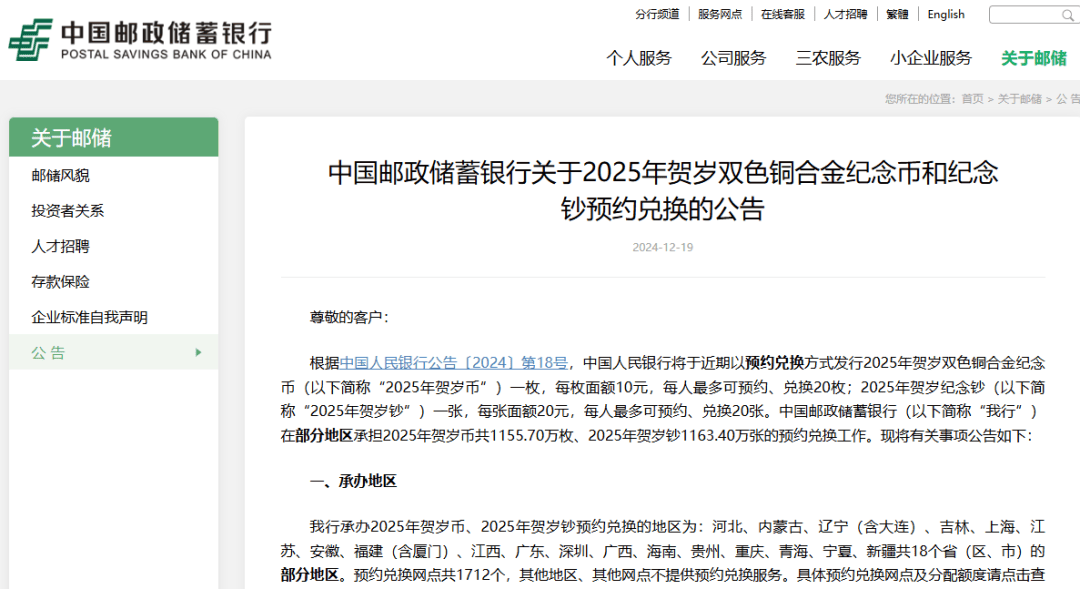Open the 个人服务 navigation menu
Screen dimensions: 1080x589
[638, 59]
